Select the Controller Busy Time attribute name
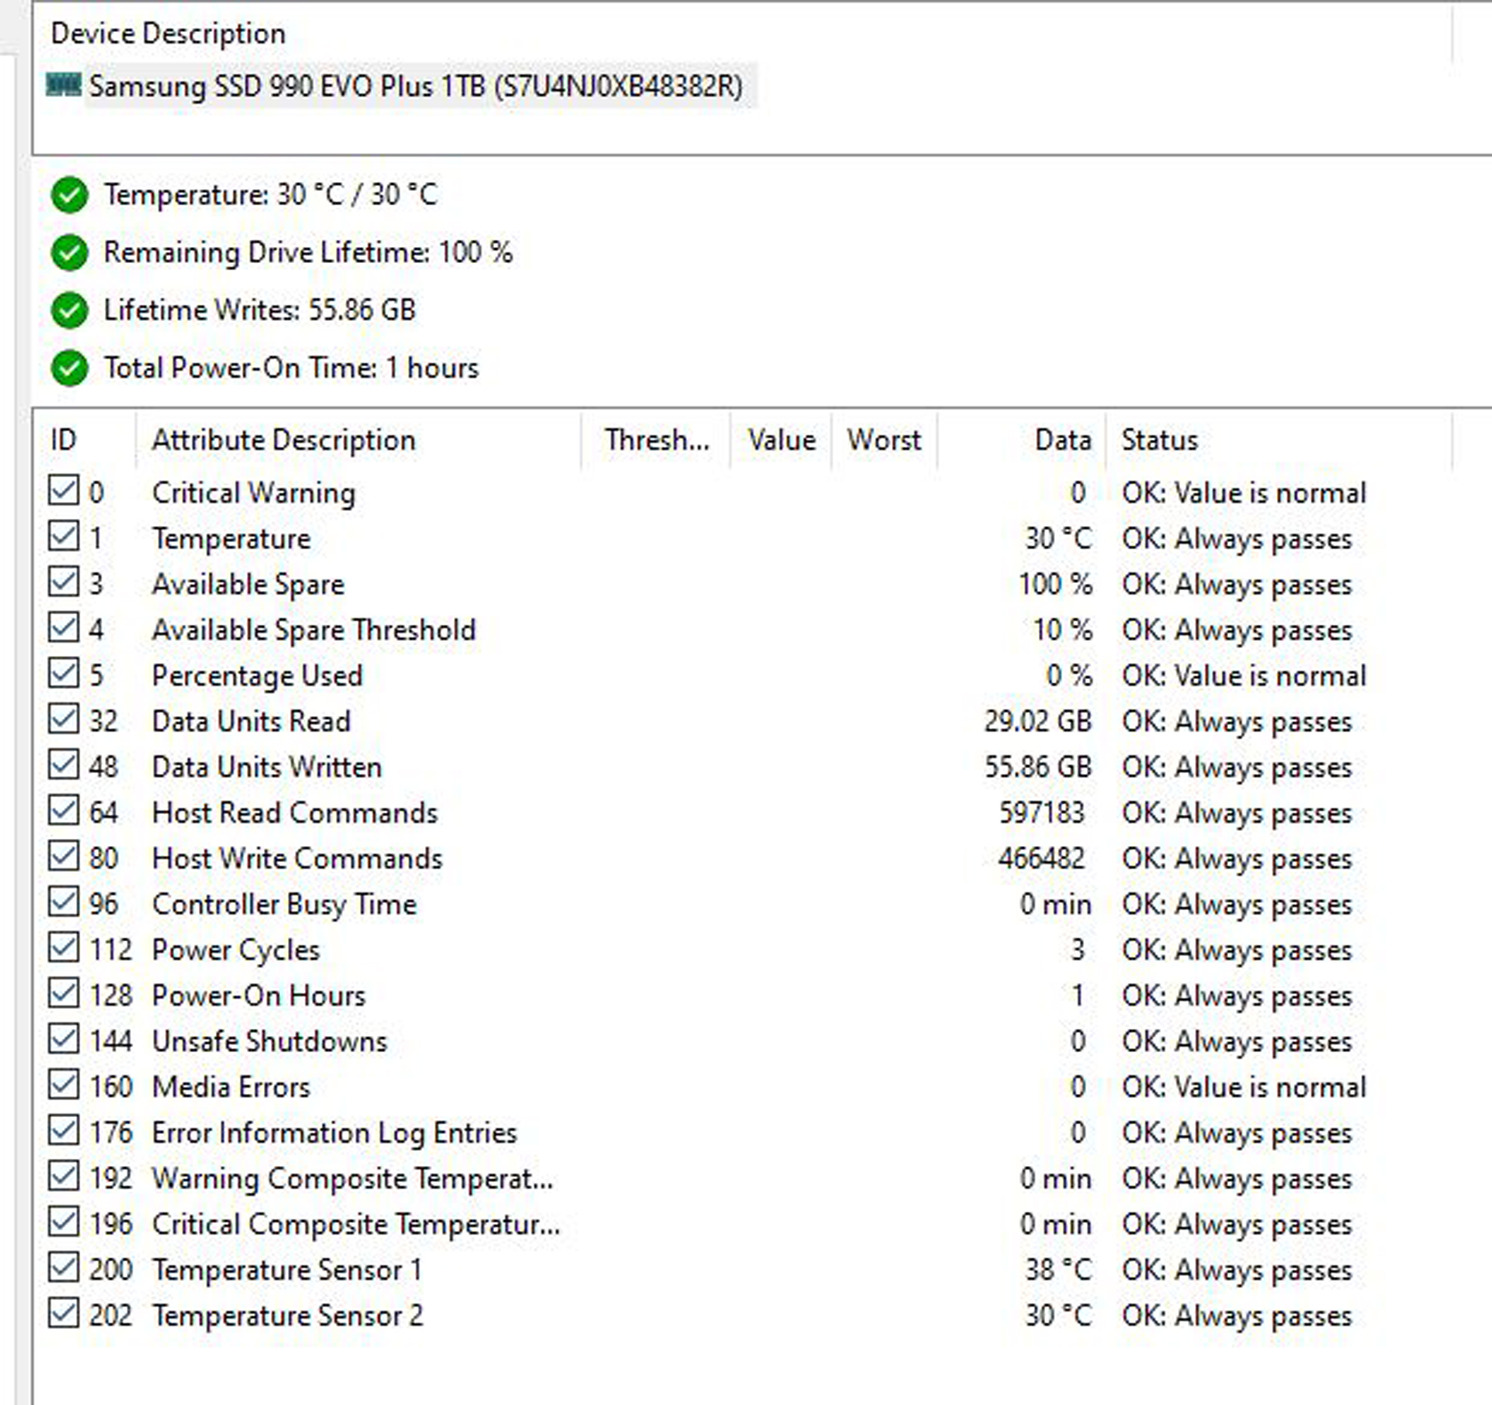 [x=284, y=905]
